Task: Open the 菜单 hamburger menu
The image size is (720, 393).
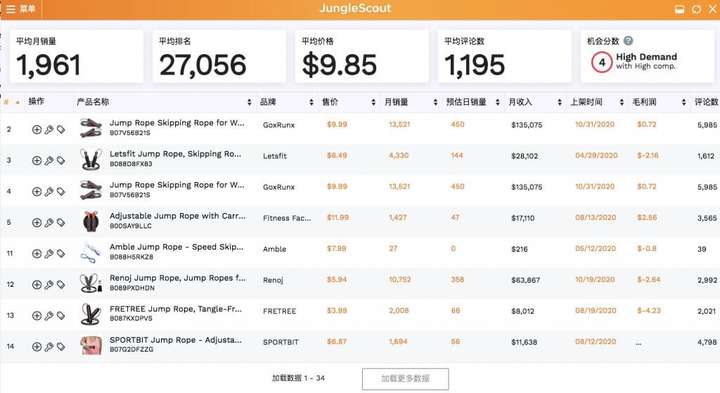Action: coord(21,9)
